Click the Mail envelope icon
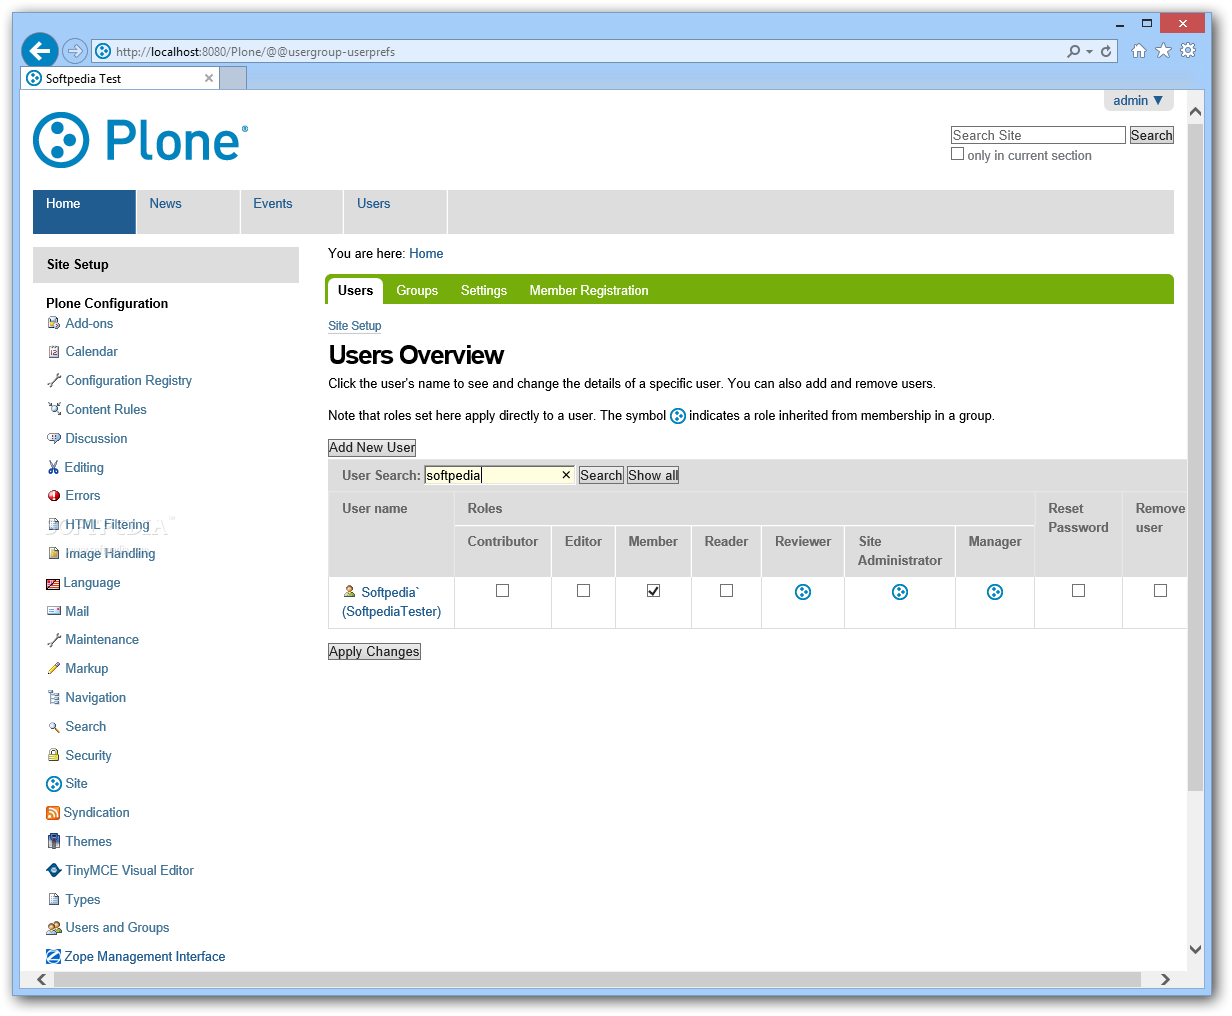The image size is (1232, 1016). 54,611
